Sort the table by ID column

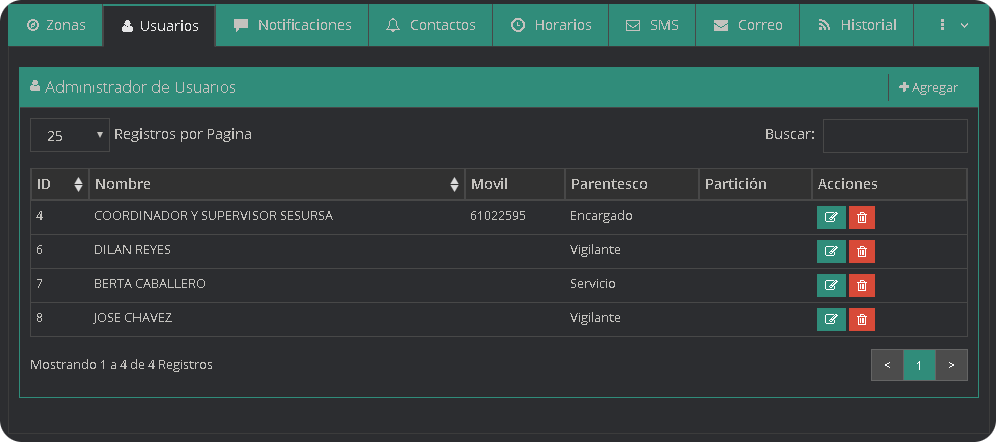coord(60,184)
